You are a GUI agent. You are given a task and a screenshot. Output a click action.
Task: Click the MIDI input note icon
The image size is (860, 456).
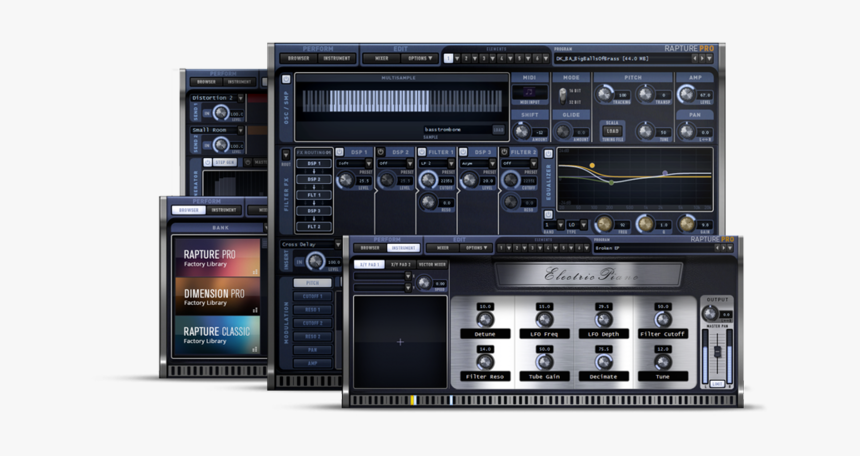[529, 92]
